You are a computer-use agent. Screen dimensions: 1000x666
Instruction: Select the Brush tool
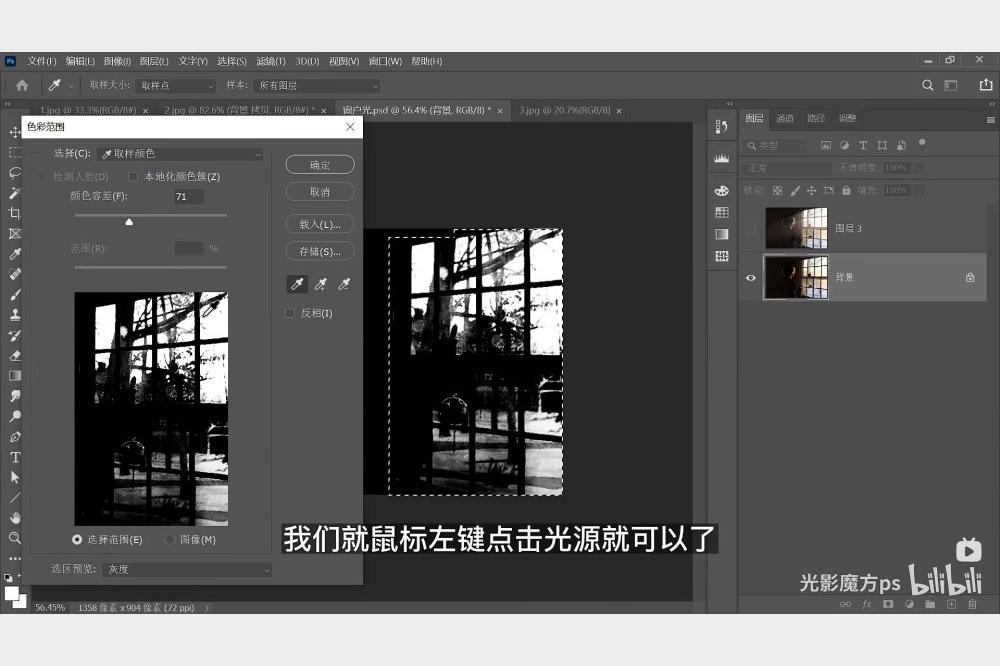[x=15, y=295]
